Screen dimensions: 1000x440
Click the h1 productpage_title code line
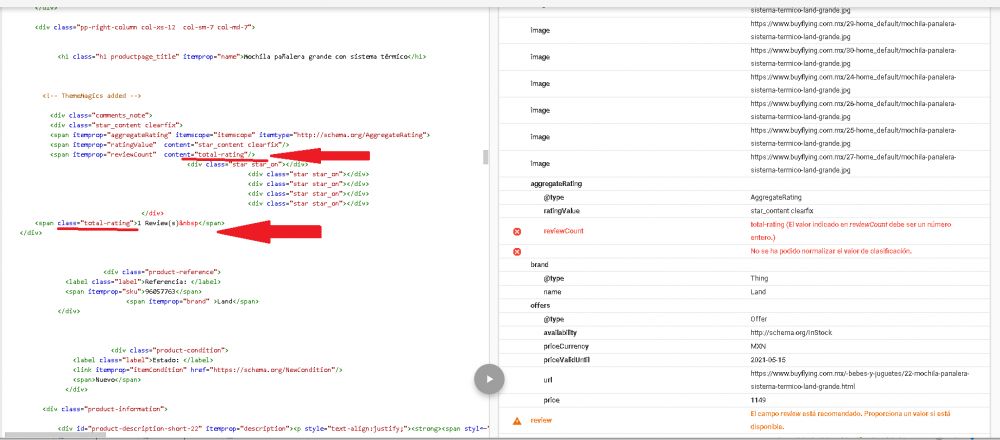(x=241, y=57)
